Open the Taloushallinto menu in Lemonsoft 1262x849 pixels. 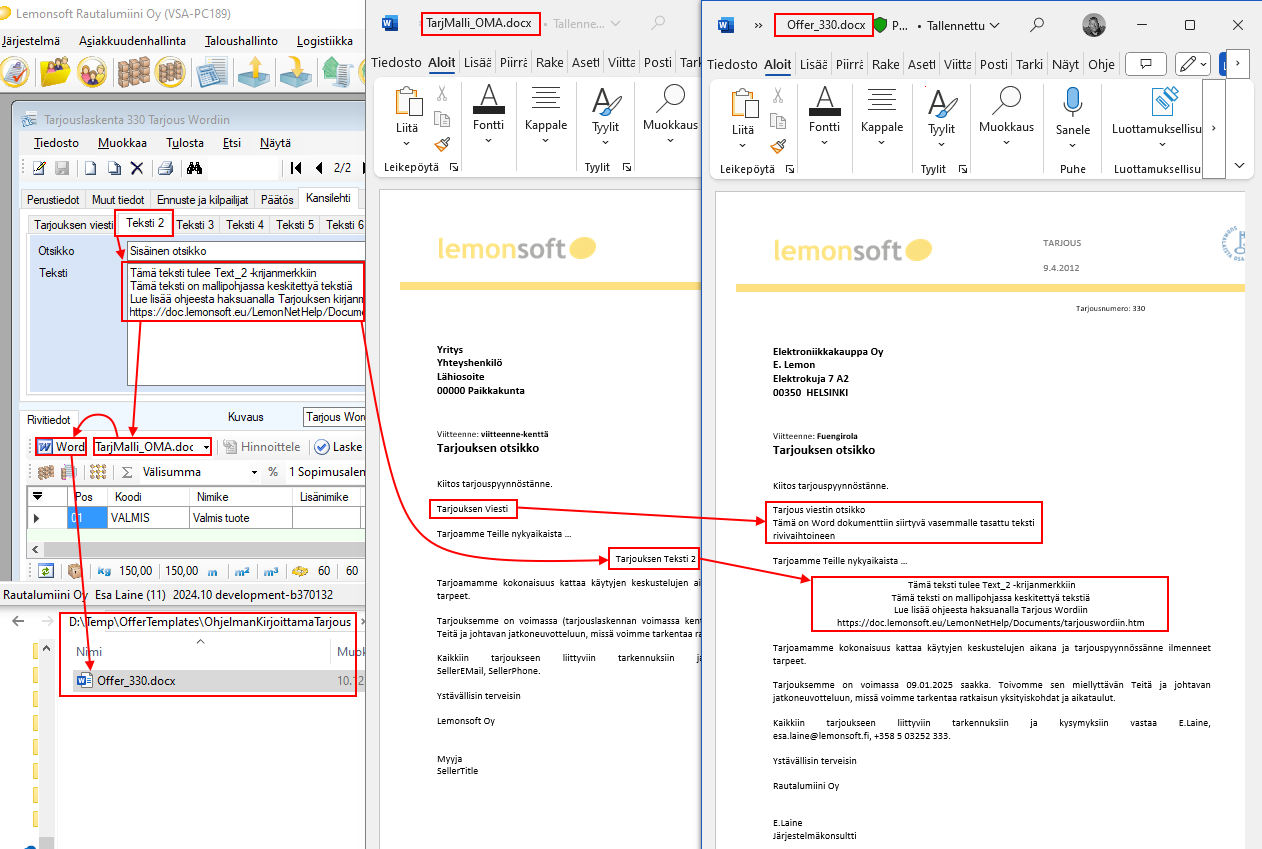pyautogui.click(x=241, y=41)
